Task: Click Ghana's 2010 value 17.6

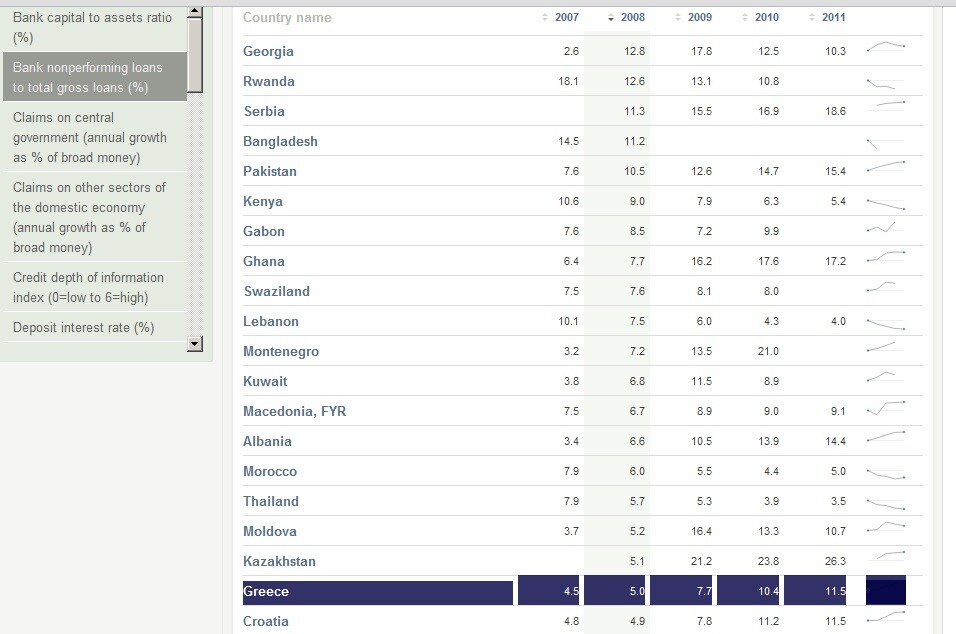Action: click(x=768, y=261)
